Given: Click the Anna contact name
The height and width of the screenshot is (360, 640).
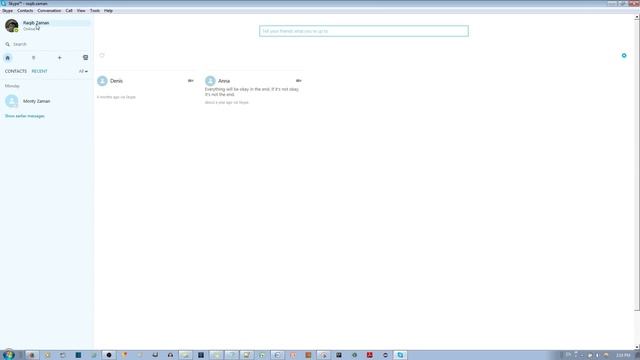Looking at the screenshot, I should pyautogui.click(x=224, y=81).
